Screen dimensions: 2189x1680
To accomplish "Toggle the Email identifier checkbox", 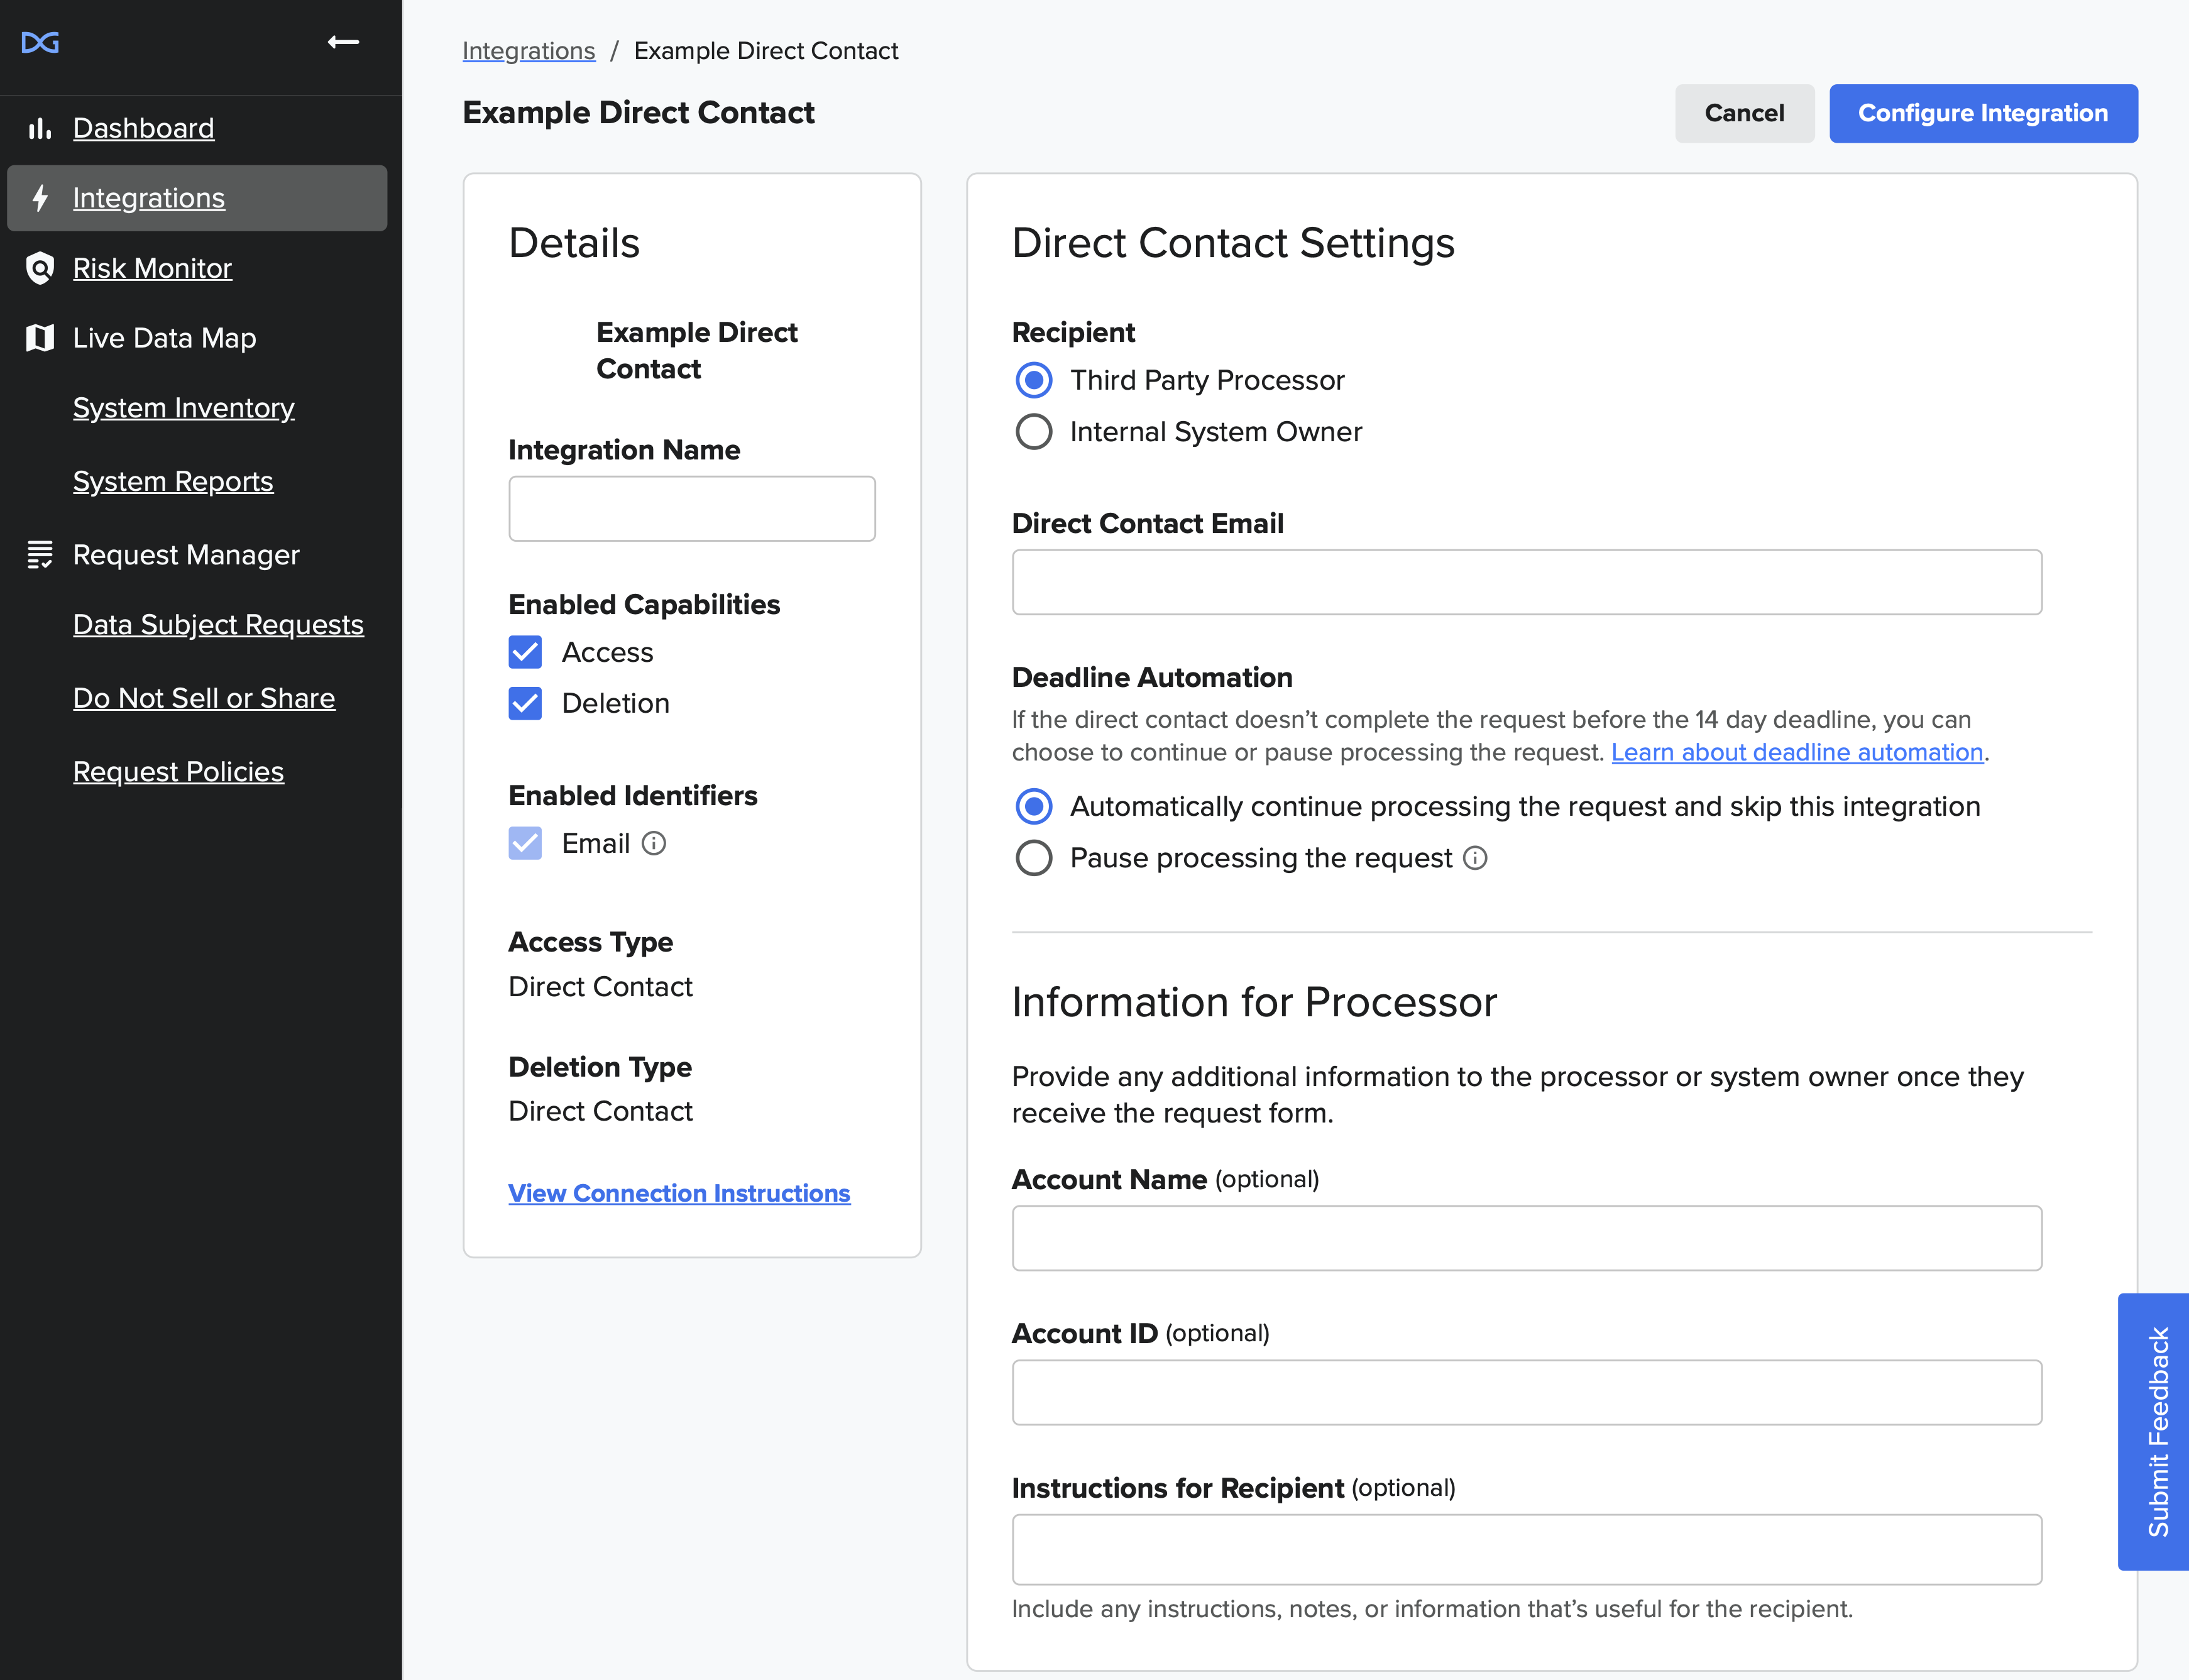I will [525, 843].
